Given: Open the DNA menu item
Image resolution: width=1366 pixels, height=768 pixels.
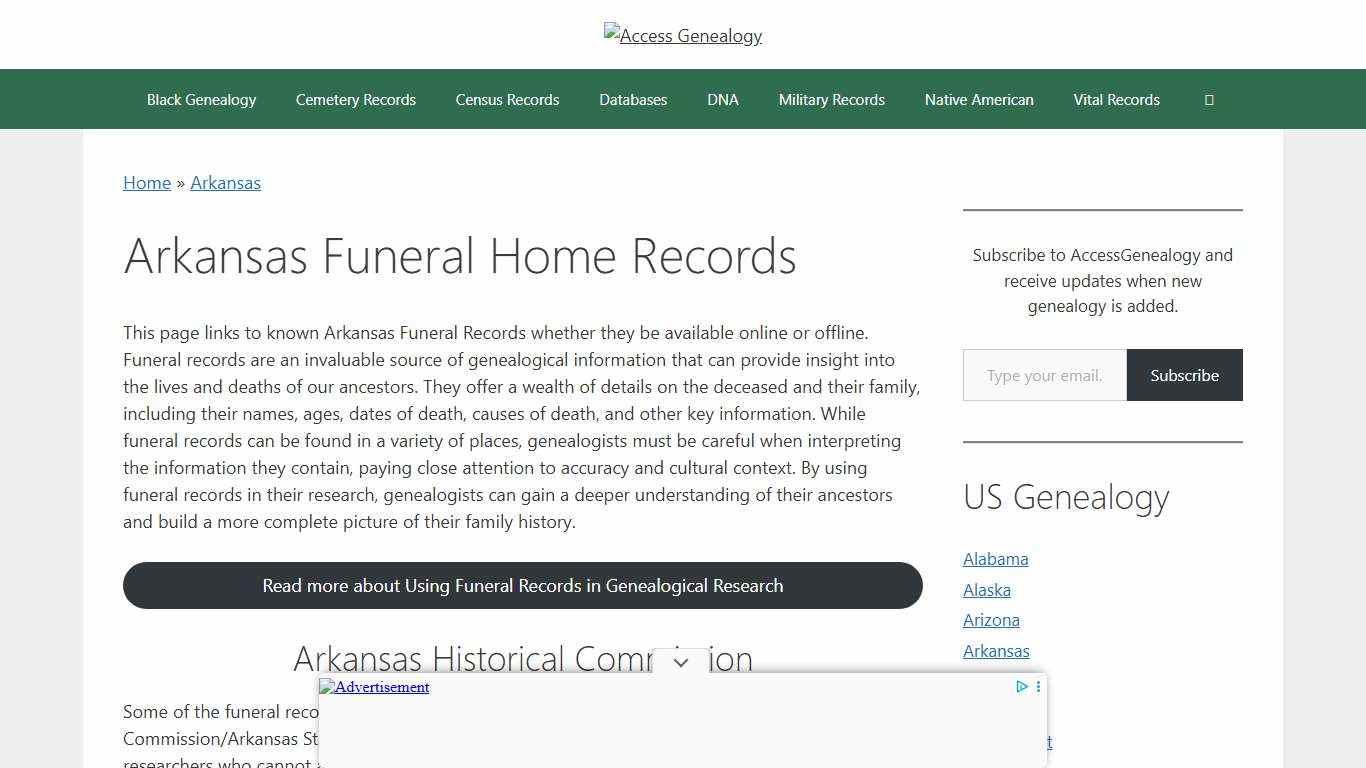Looking at the screenshot, I should (x=722, y=99).
